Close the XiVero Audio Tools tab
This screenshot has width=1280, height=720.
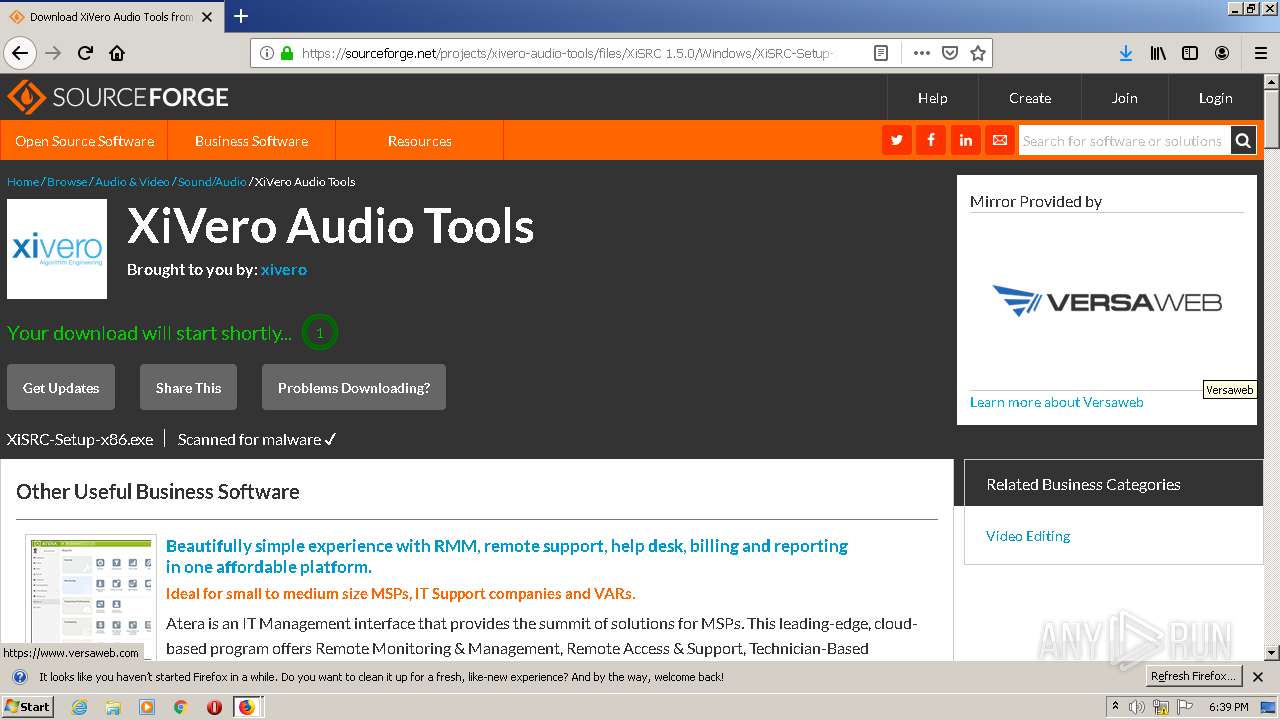coord(207,17)
